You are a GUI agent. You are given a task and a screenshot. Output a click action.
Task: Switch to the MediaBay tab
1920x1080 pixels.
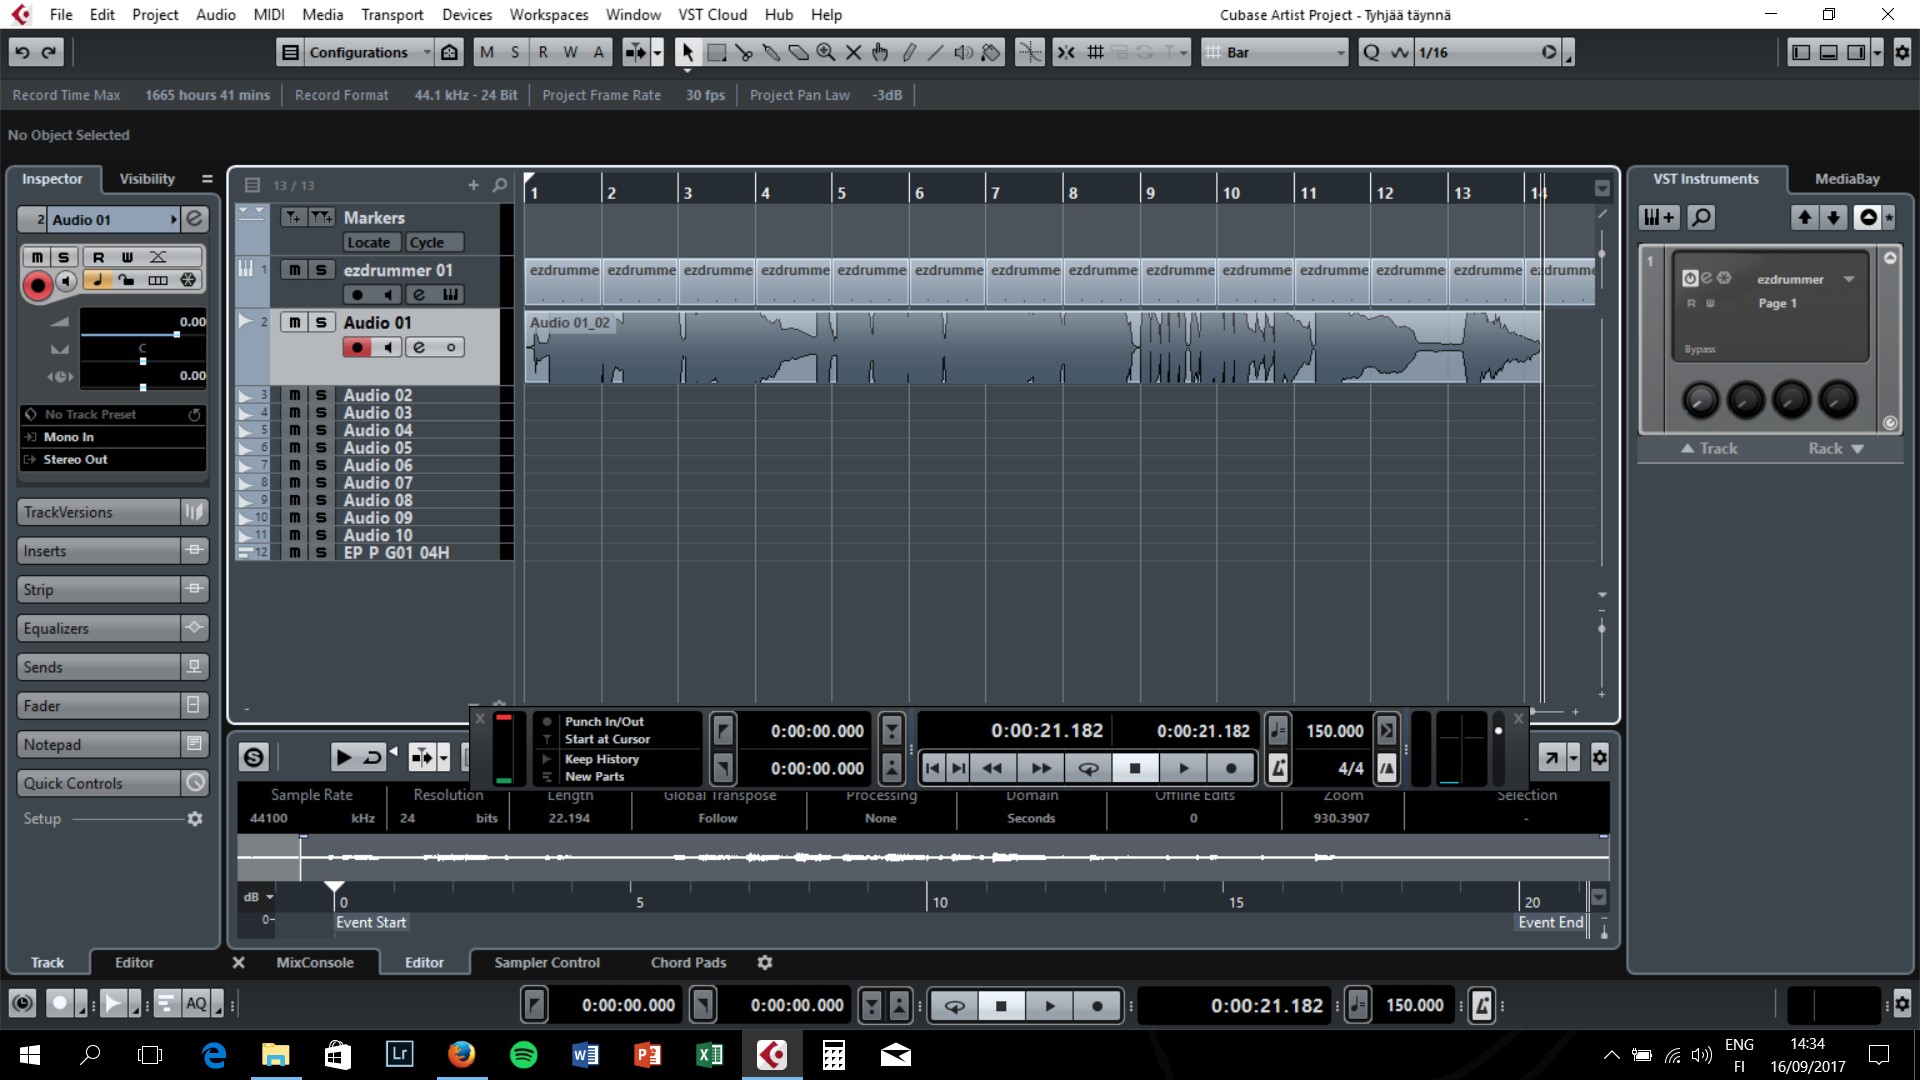pos(1846,178)
